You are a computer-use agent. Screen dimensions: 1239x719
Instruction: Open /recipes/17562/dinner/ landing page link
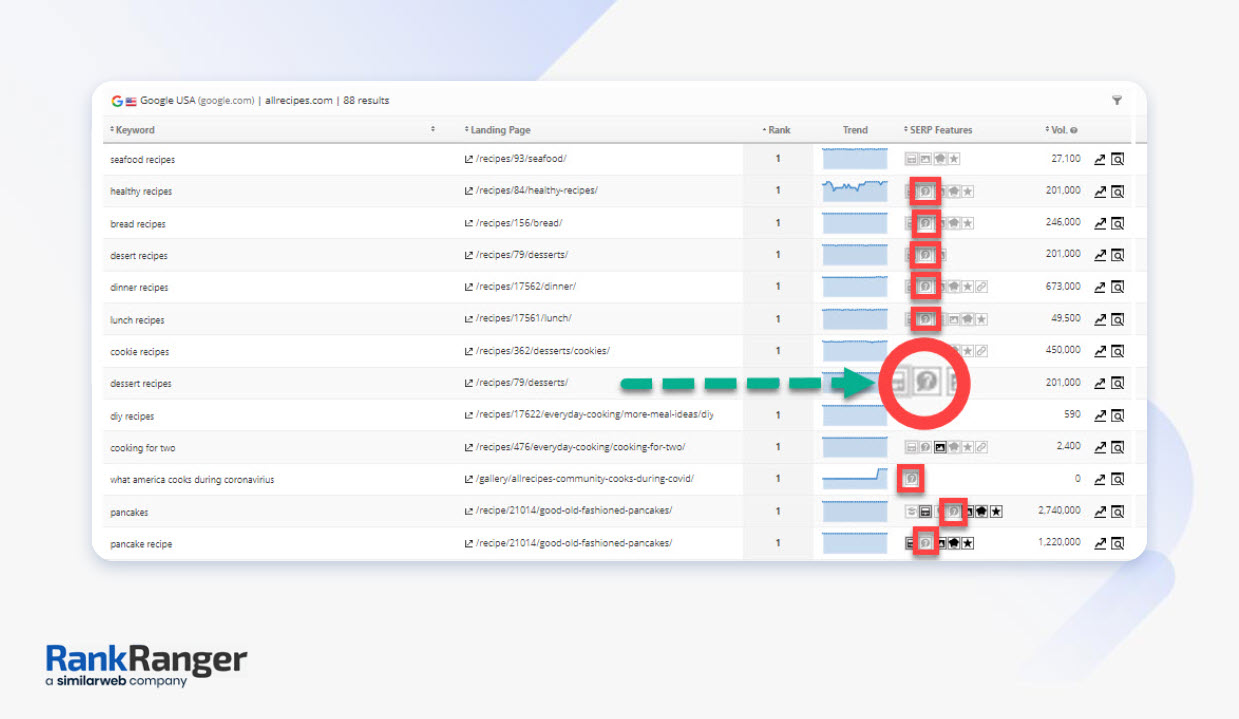click(525, 287)
